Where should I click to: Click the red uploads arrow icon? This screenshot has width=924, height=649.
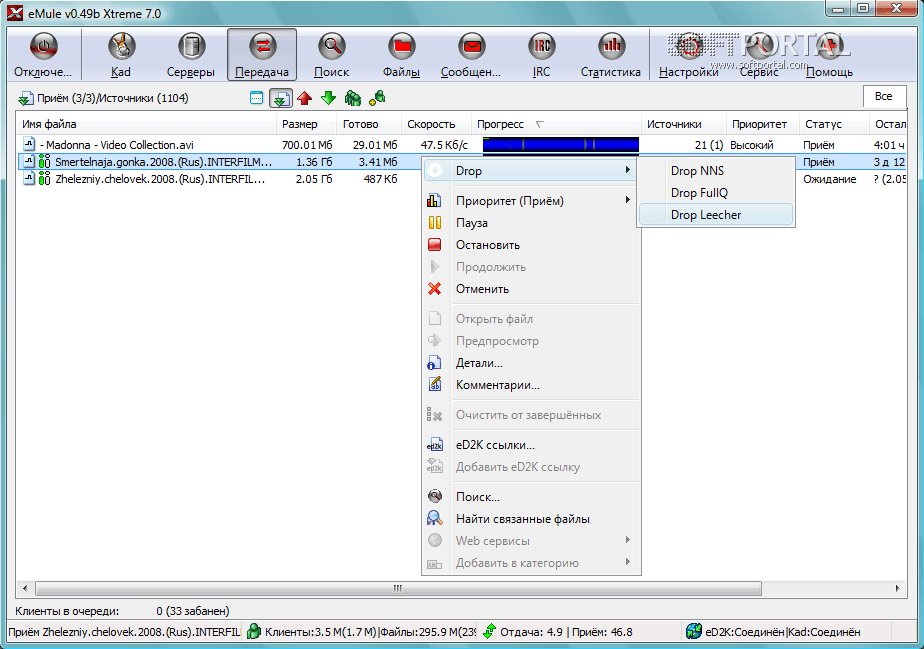[x=305, y=98]
